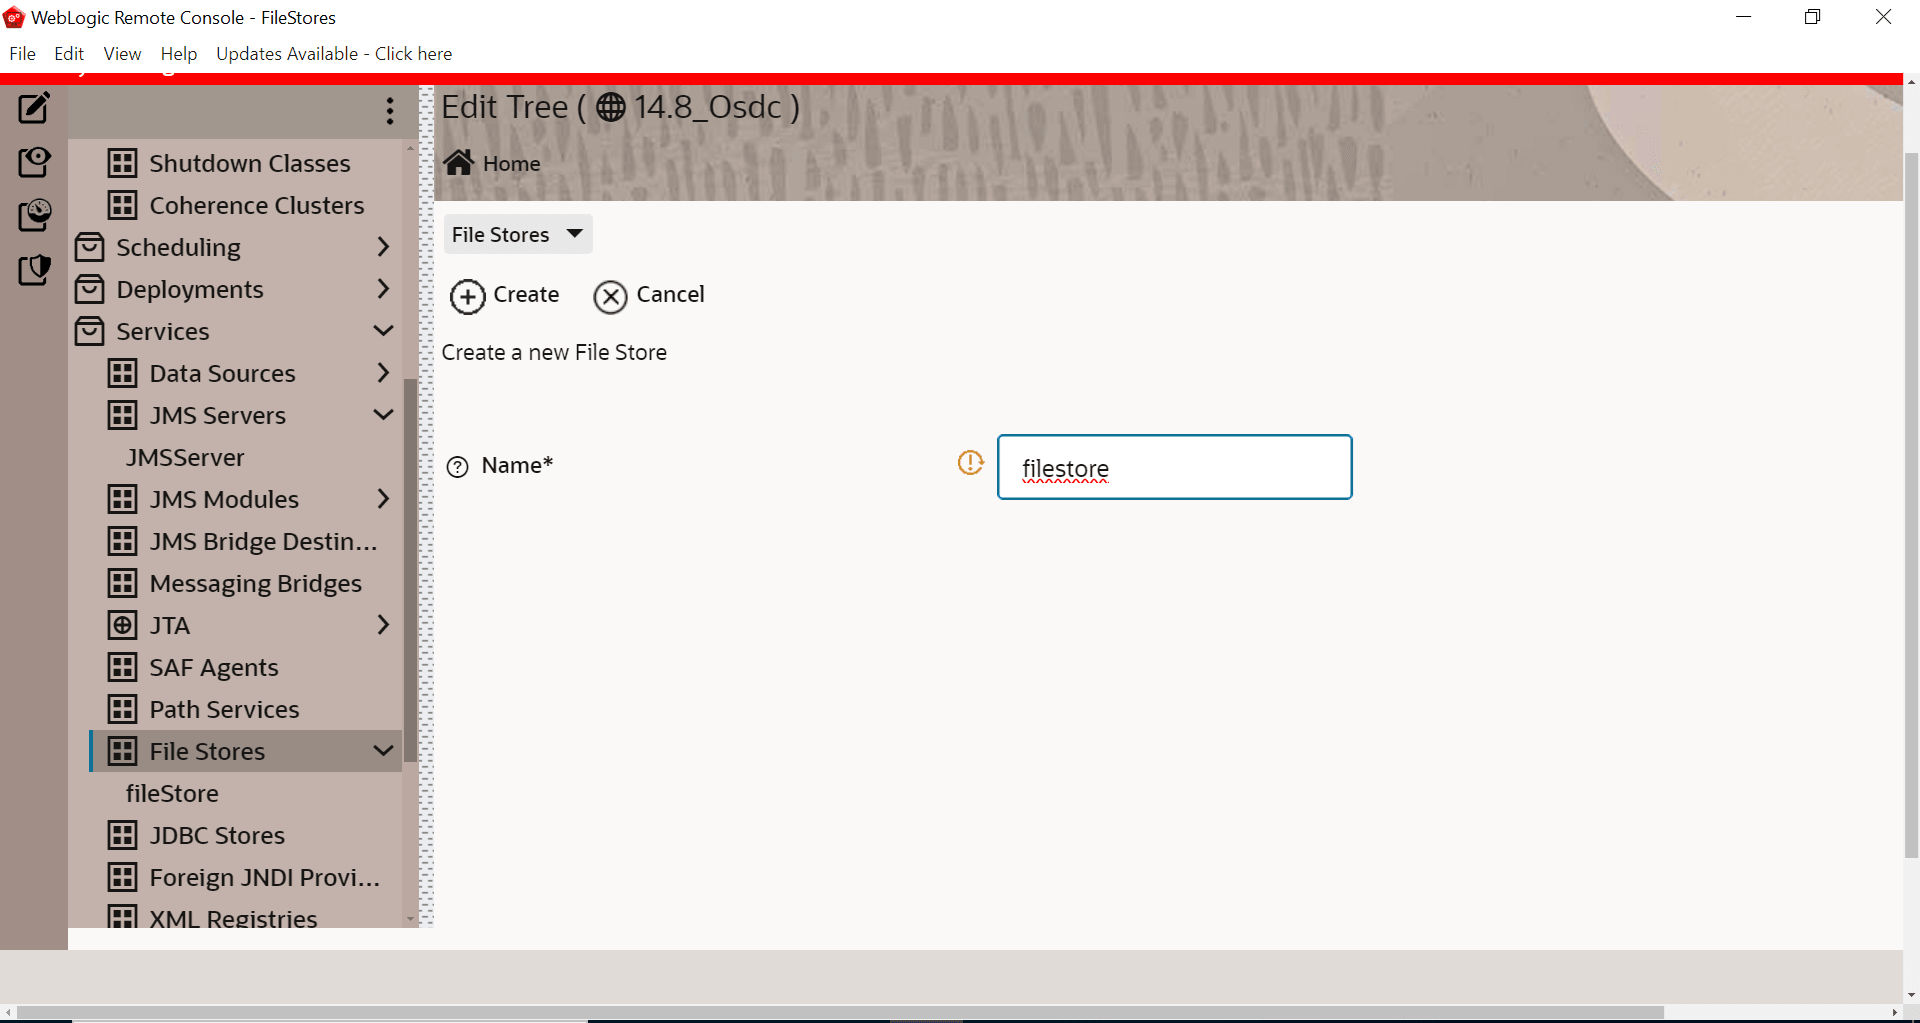Click the Path Services grid icon
Screen dimensions: 1920x1023
click(123, 709)
